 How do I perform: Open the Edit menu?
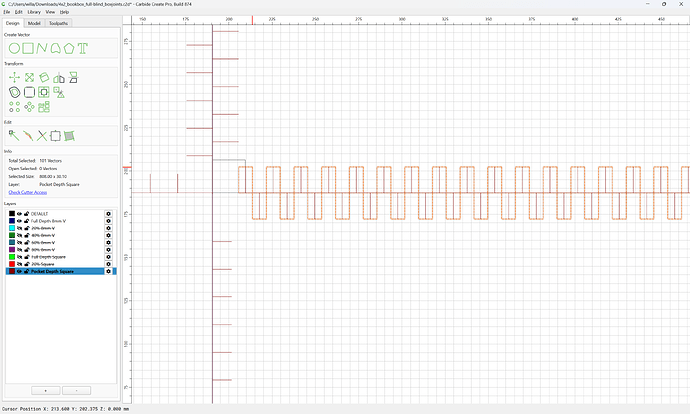(18, 12)
